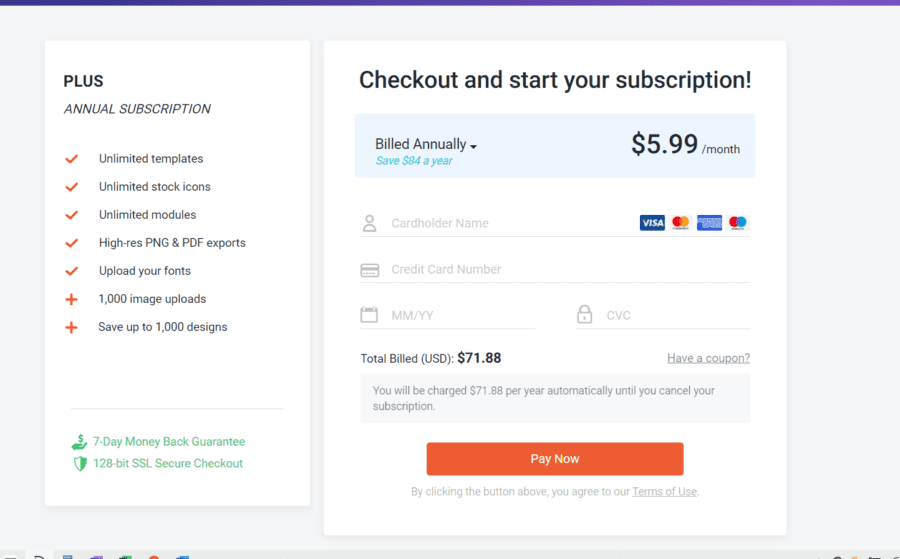Click the Mastercard logo icon

pyautogui.click(x=681, y=223)
